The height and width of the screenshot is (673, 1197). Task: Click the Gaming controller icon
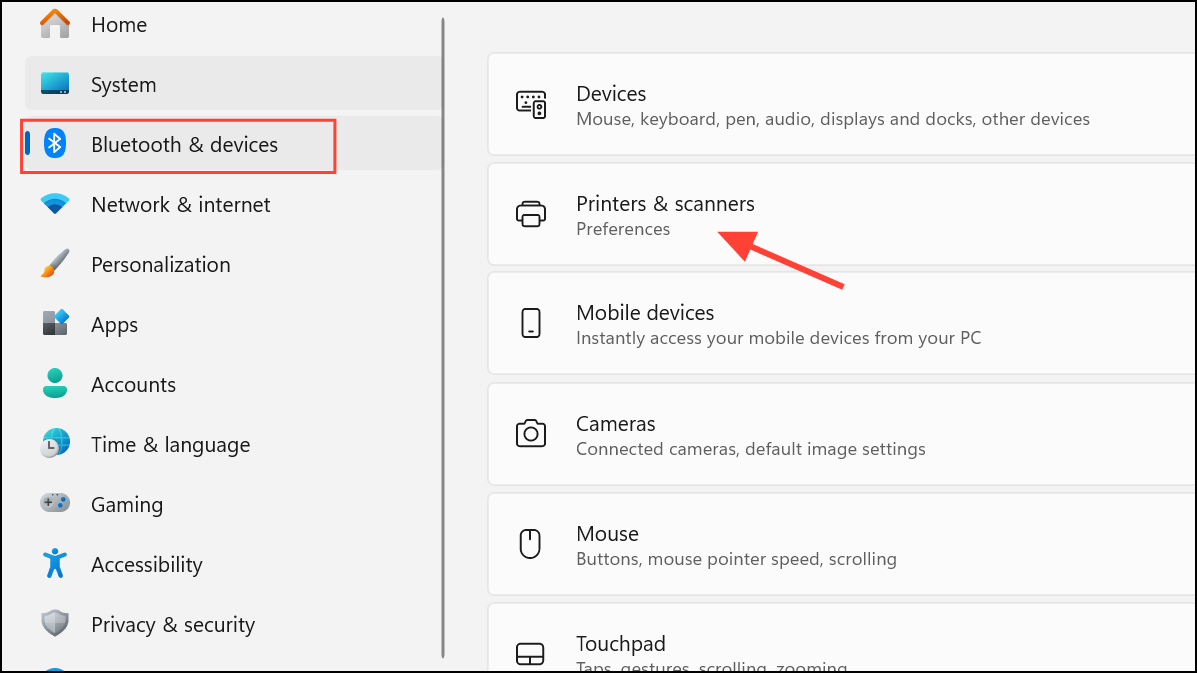[x=55, y=504]
